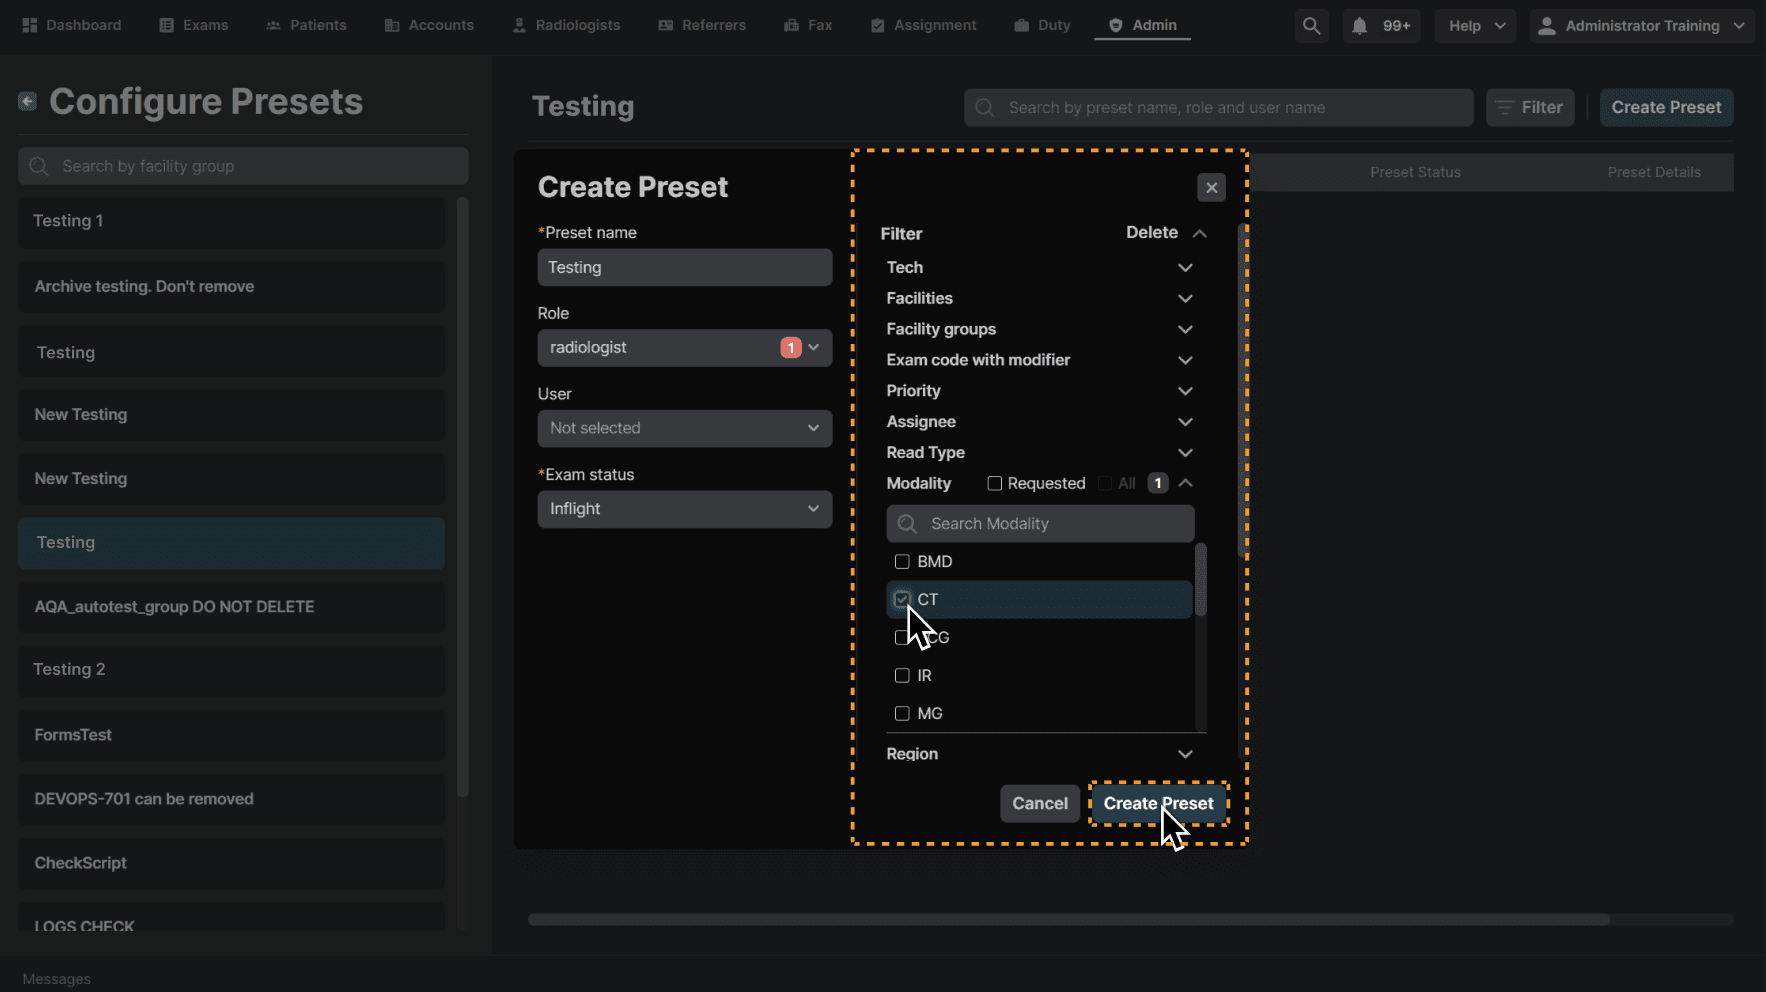Enable the Requested modality checkbox
The width and height of the screenshot is (1766, 992).
pyautogui.click(x=994, y=484)
